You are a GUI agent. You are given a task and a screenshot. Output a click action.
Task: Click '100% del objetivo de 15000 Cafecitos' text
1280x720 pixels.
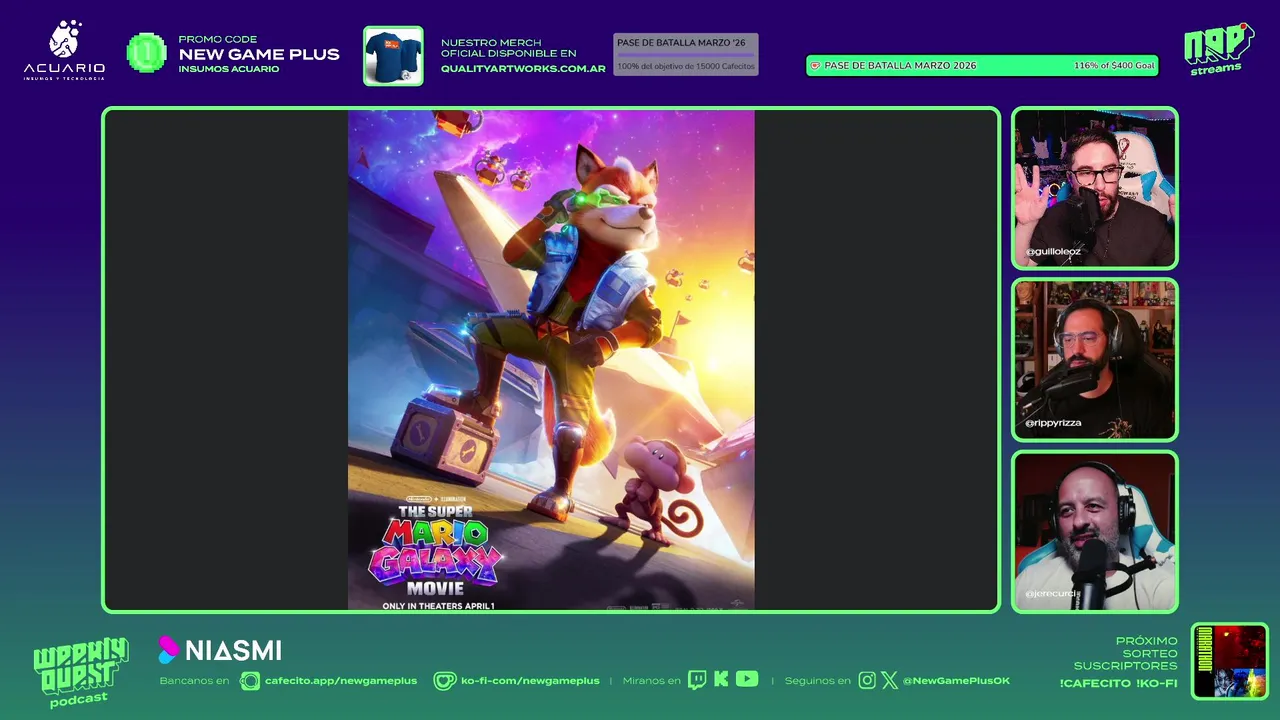tap(686, 66)
